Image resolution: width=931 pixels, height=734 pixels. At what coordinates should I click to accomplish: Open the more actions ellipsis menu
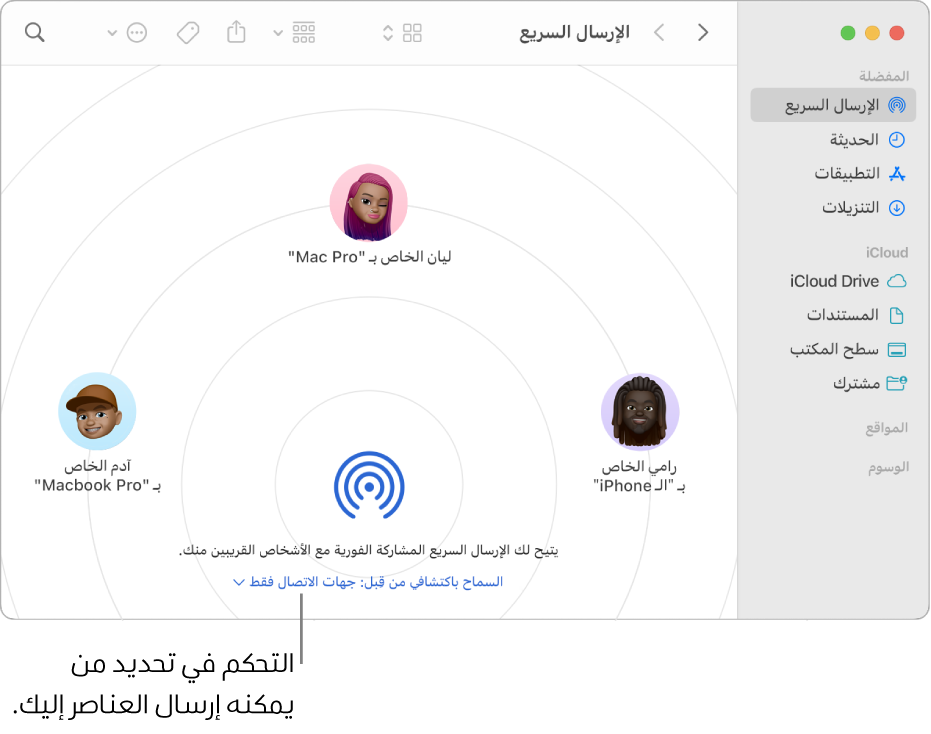point(137,33)
